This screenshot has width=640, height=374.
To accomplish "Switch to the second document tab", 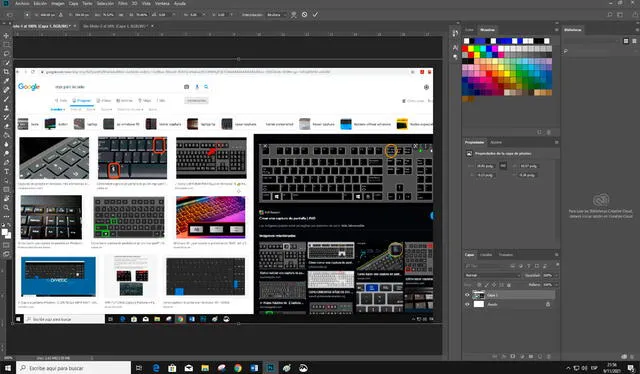I will 116,26.
